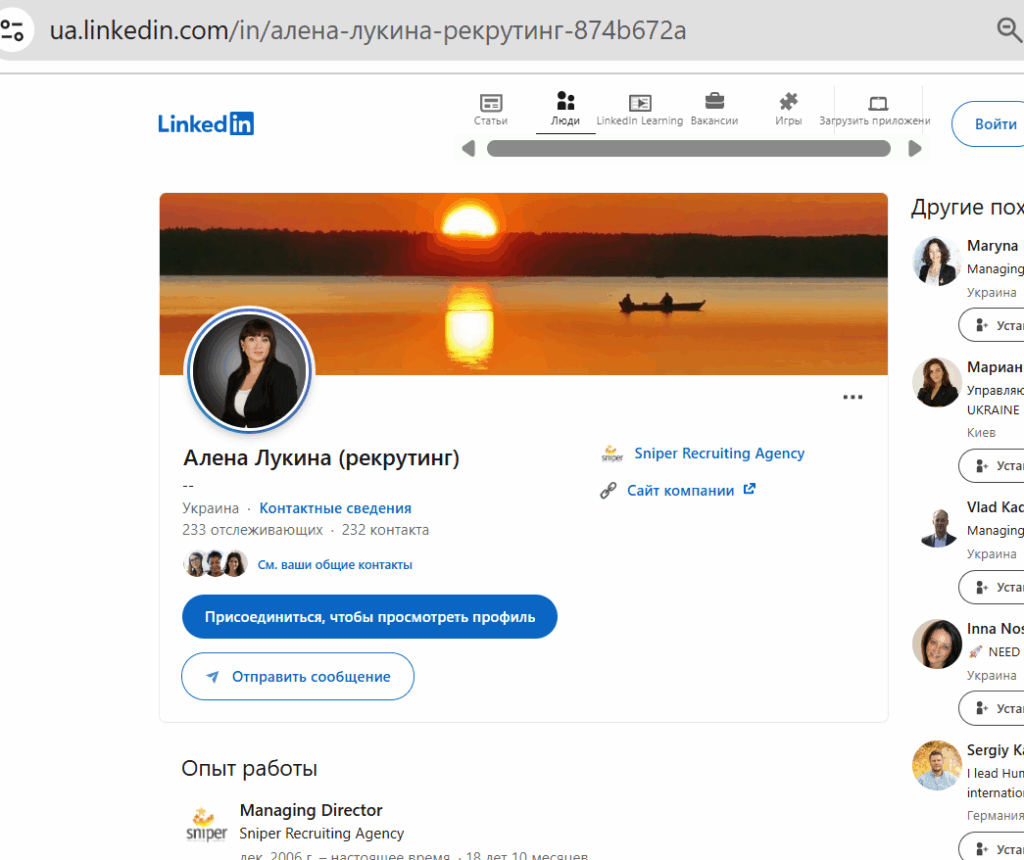Click the connect button under Vlad

point(991,587)
